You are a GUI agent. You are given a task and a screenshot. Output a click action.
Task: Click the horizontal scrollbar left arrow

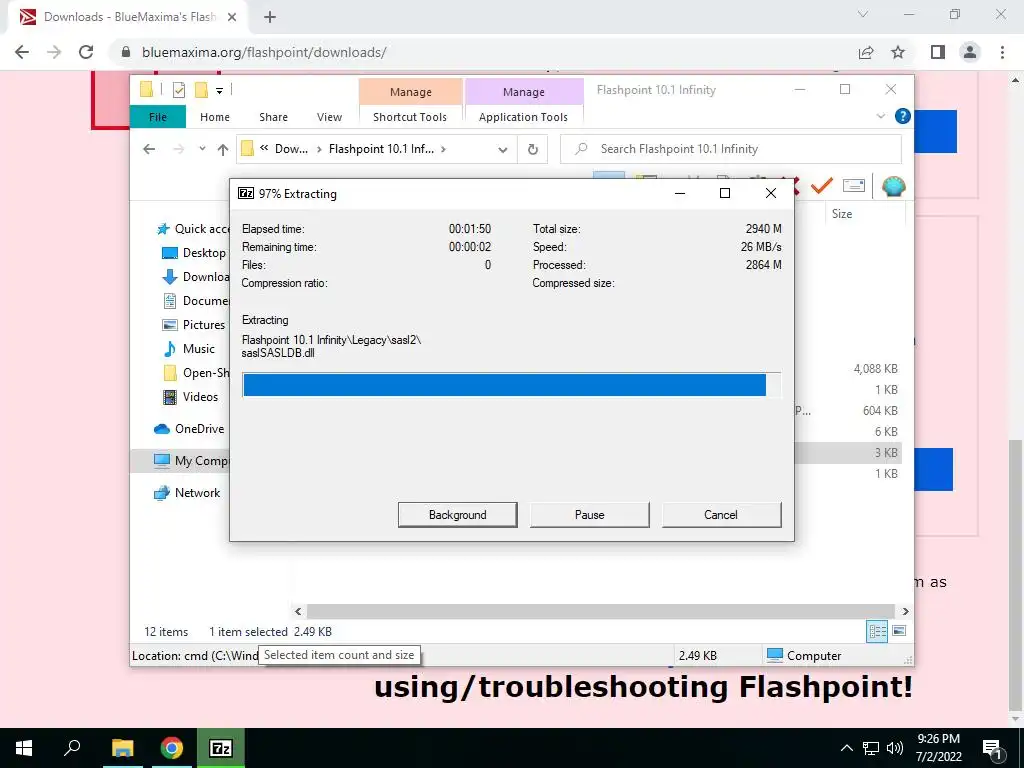[298, 611]
